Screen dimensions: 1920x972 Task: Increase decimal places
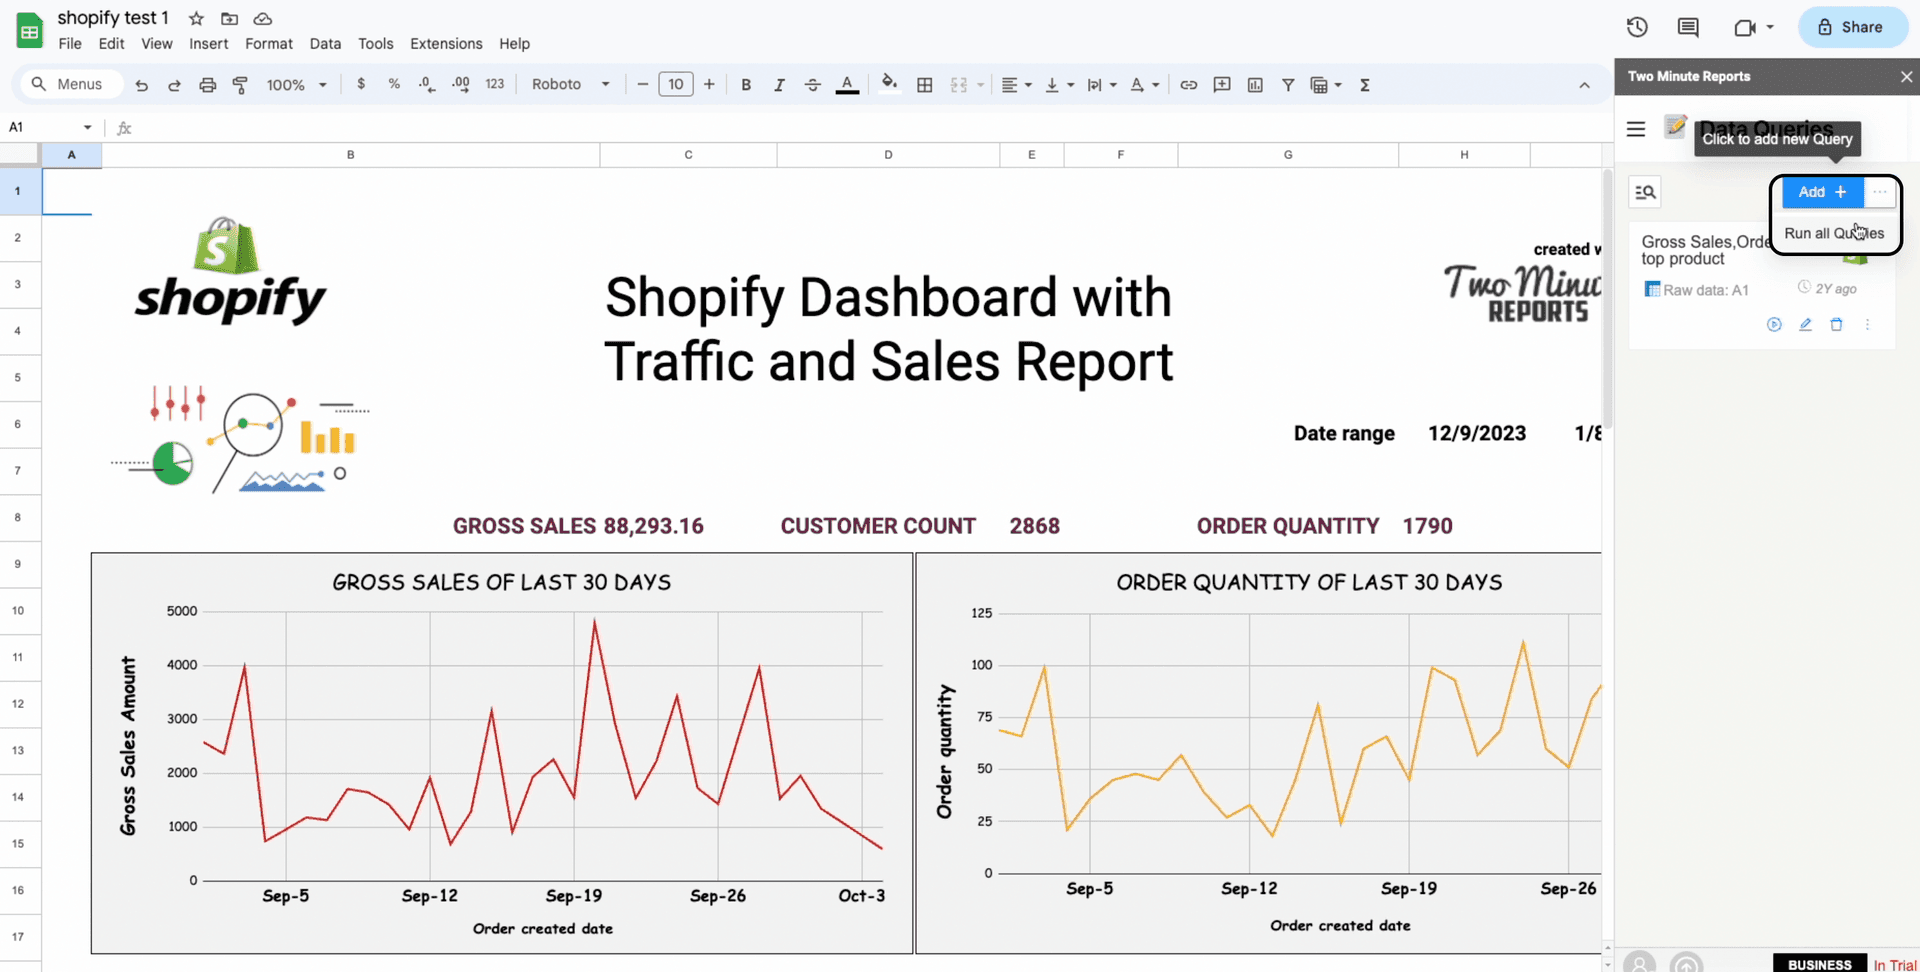coord(461,84)
